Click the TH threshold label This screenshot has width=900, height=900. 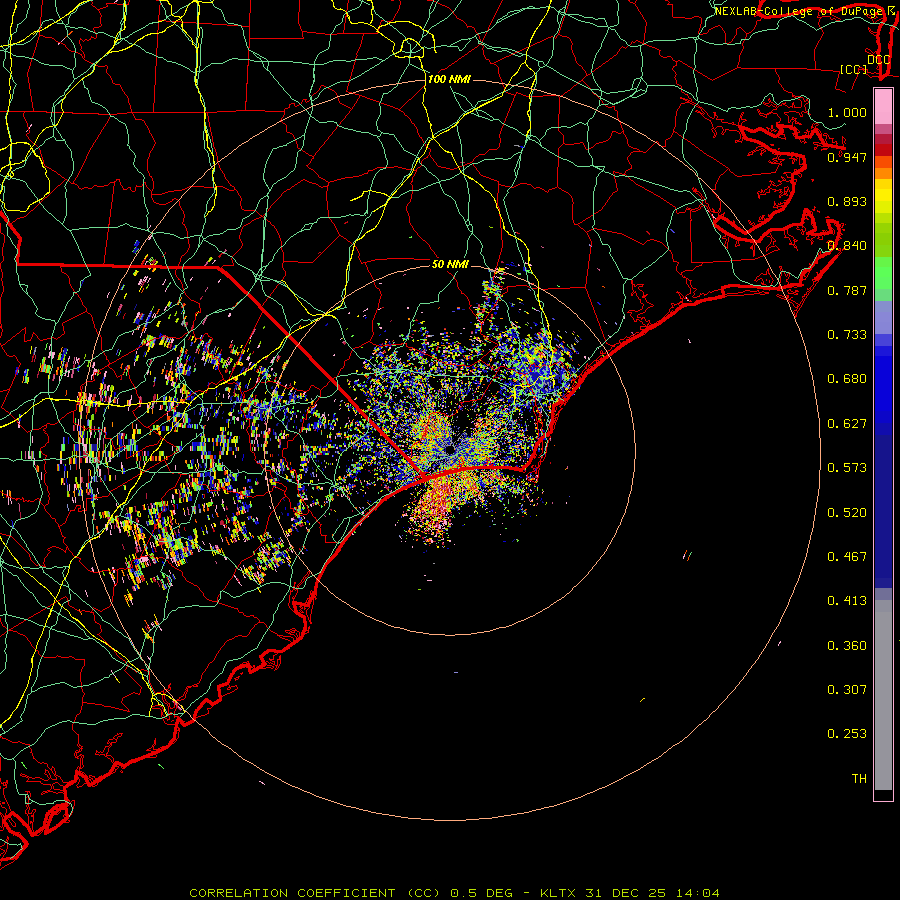pyautogui.click(x=859, y=779)
